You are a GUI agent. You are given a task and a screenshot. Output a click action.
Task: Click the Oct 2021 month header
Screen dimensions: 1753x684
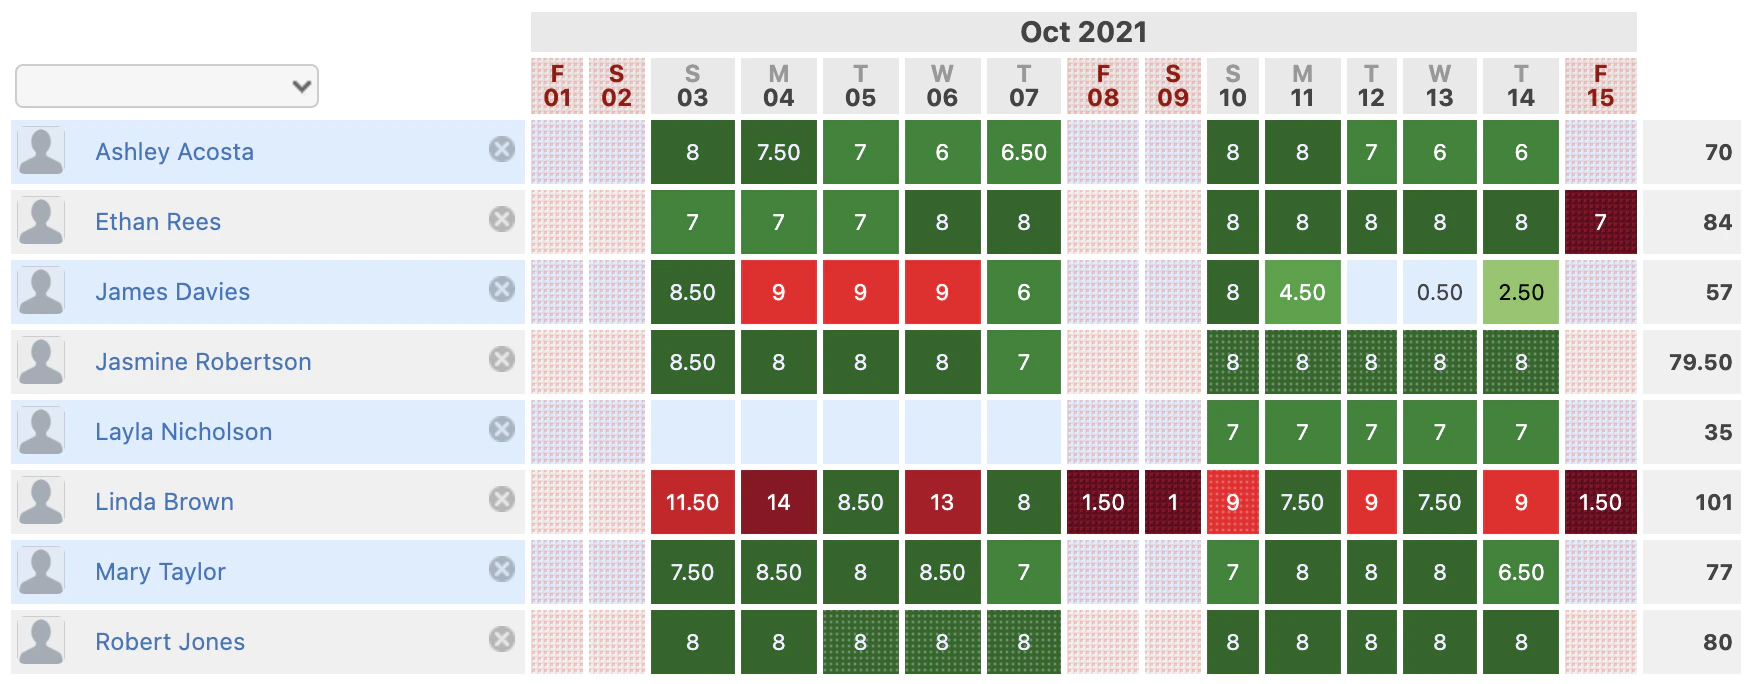pos(1083,31)
